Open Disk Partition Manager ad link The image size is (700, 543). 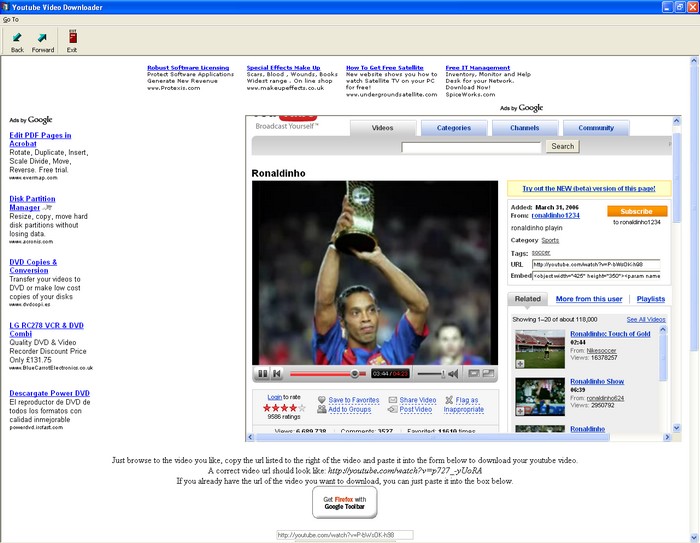click(32, 203)
